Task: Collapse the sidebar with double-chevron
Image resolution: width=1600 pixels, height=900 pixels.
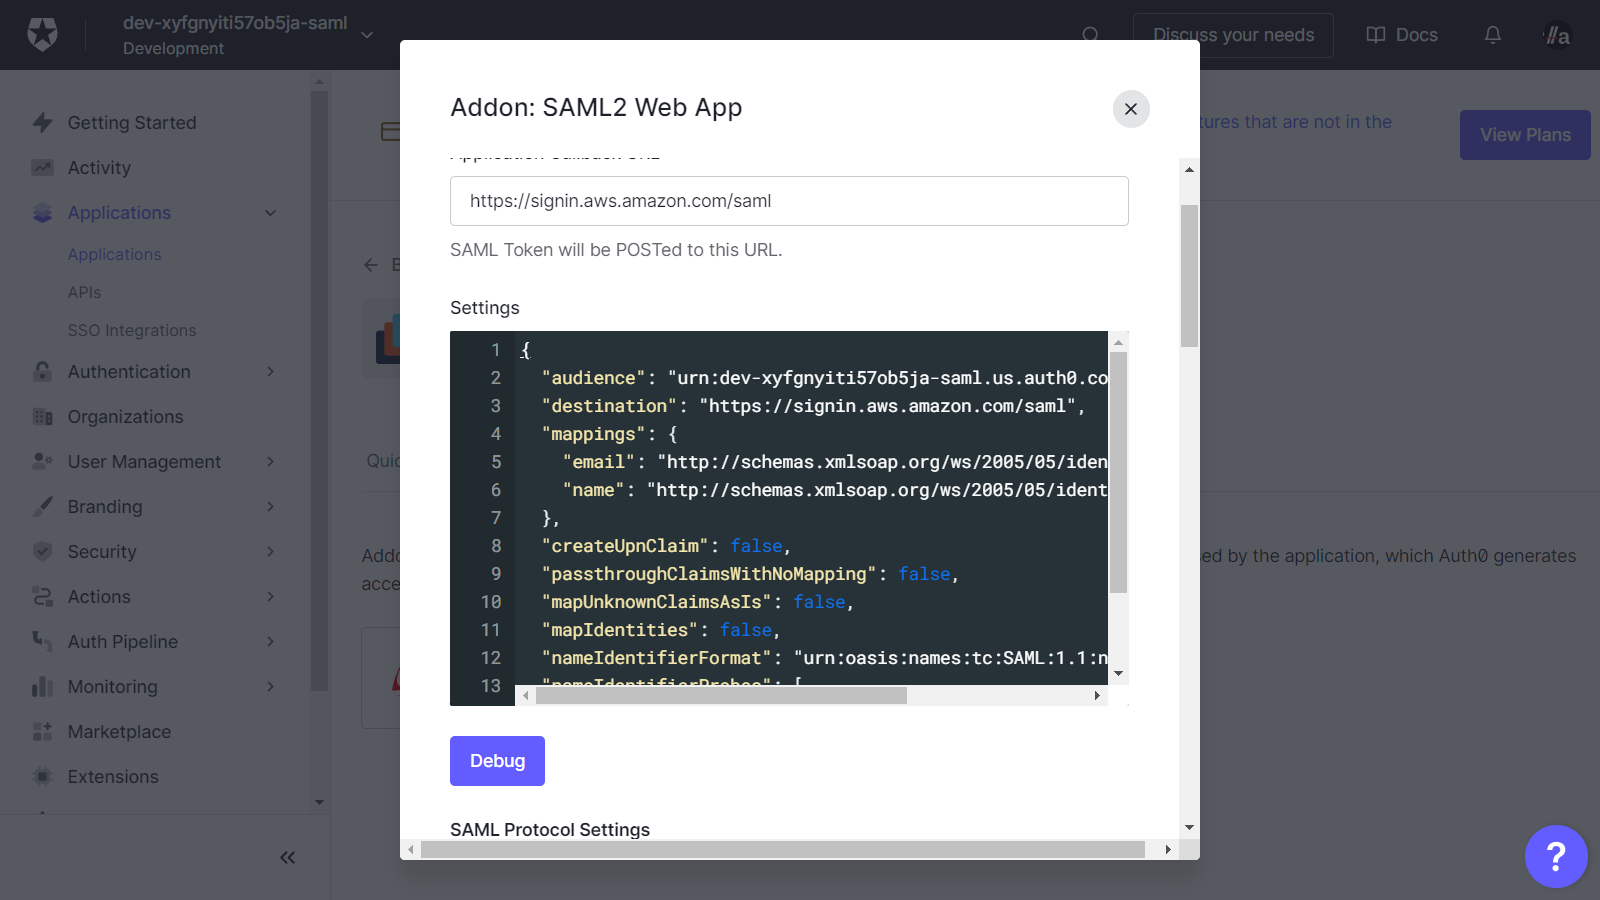Action: (x=288, y=857)
